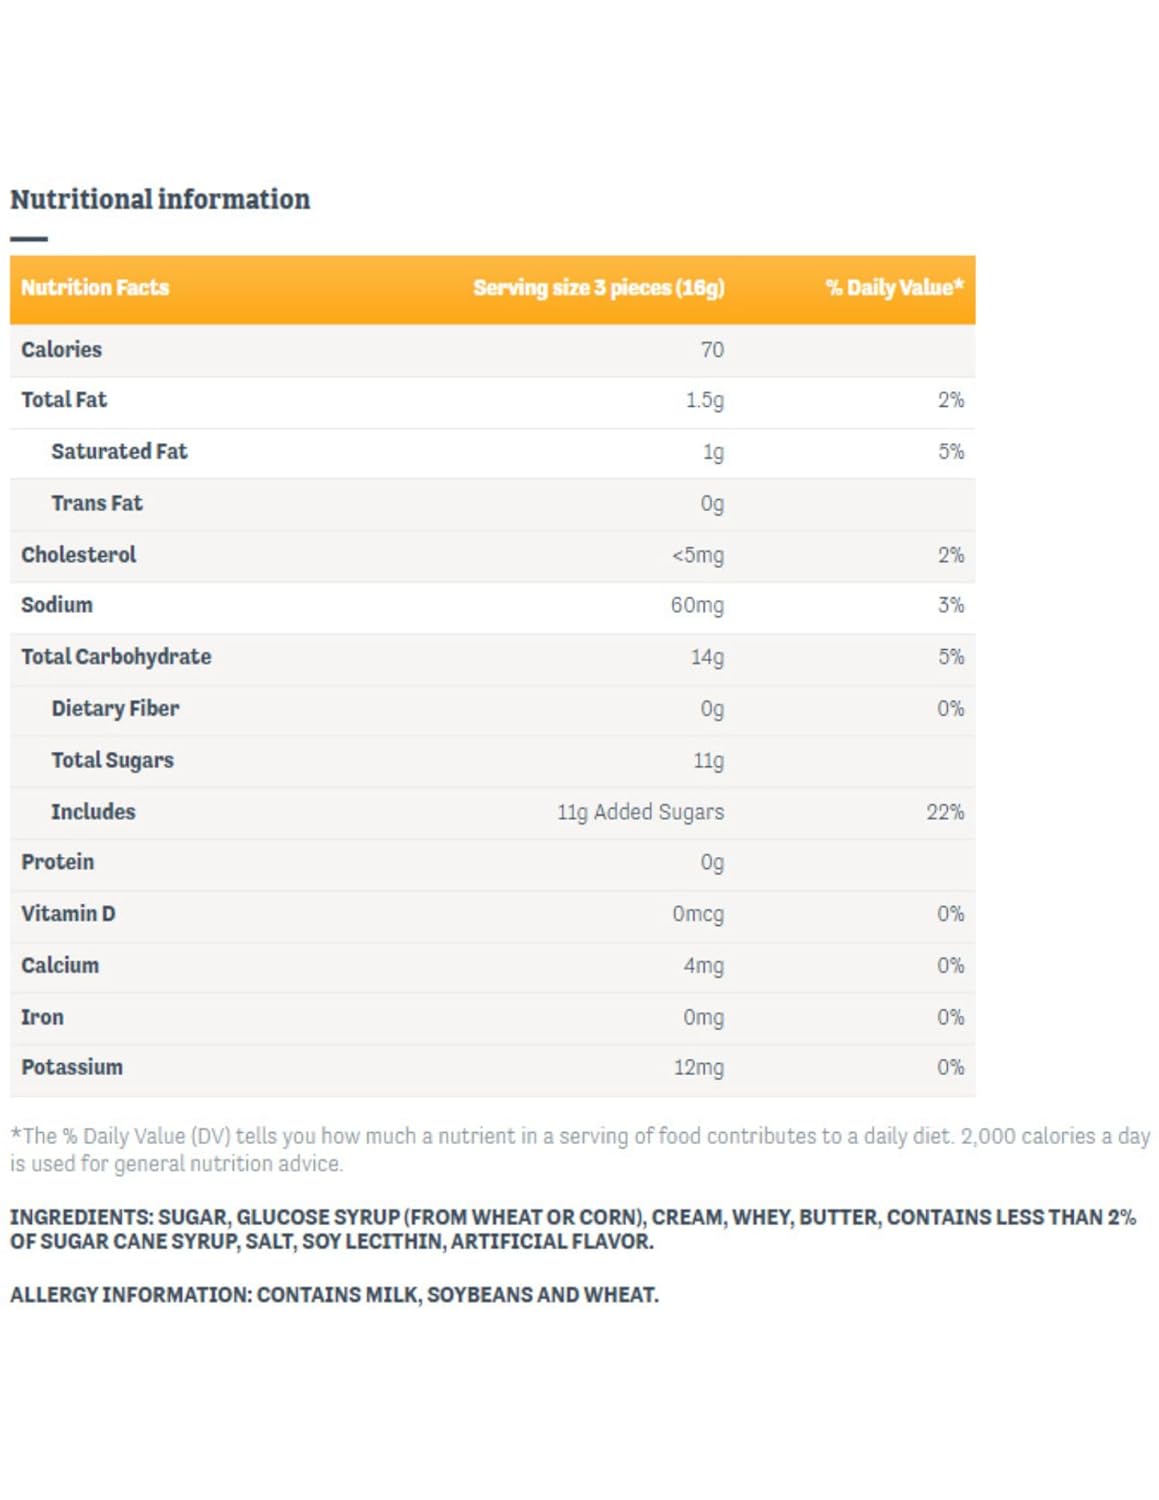
Task: Select the Nutrition Facts header cell
Action: (95, 288)
